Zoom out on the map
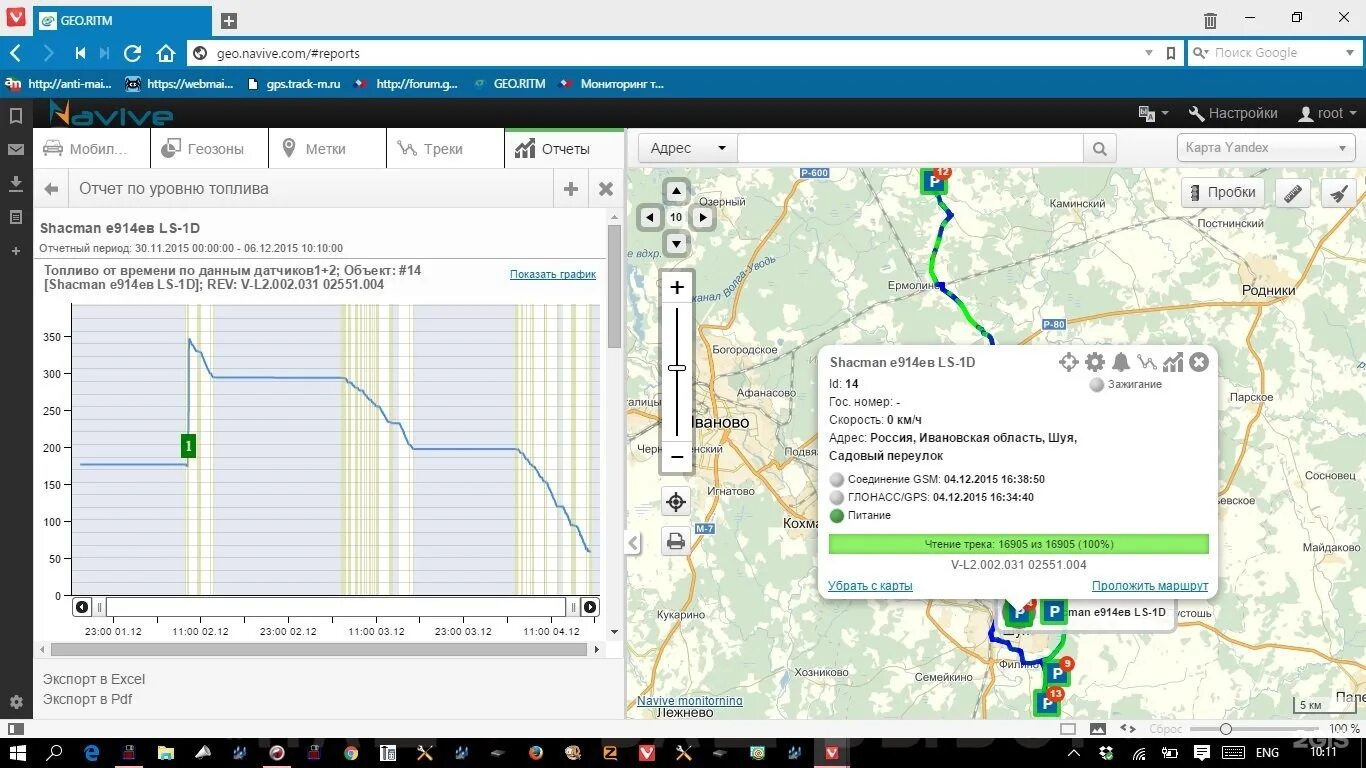 (x=677, y=457)
